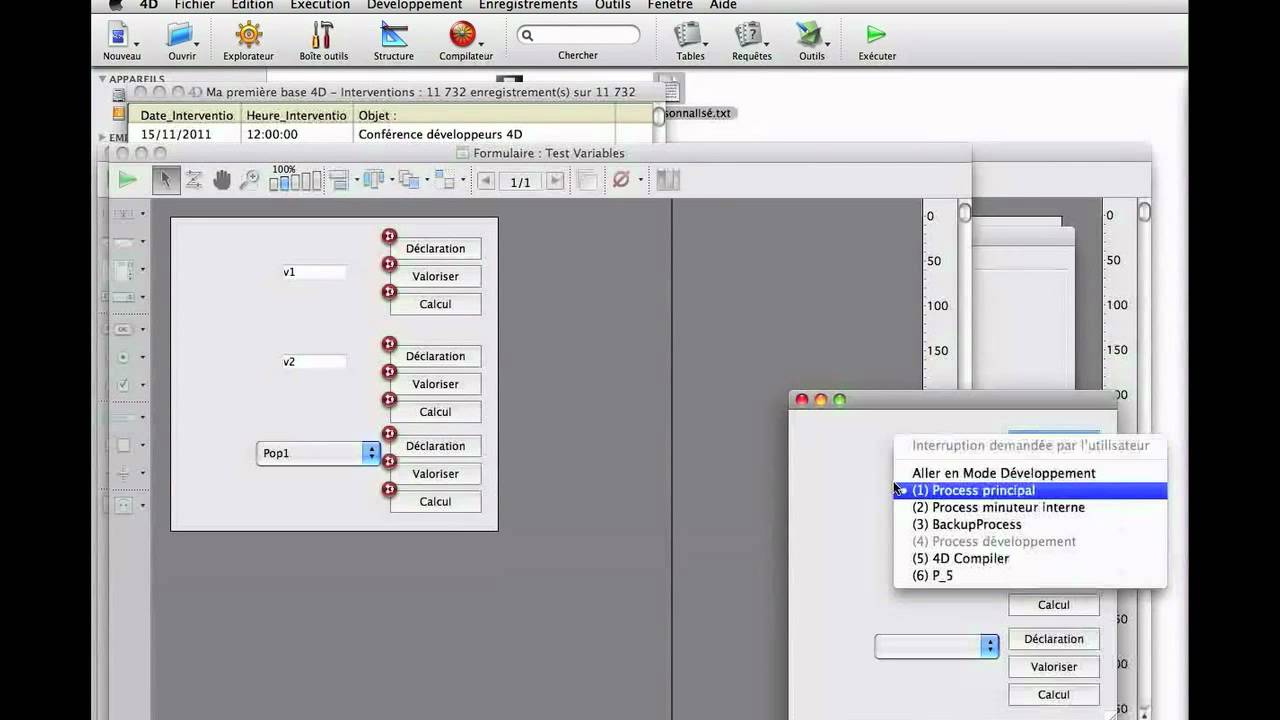Select (1) Process principal entry
This screenshot has width=1280, height=720.
(x=1030, y=490)
